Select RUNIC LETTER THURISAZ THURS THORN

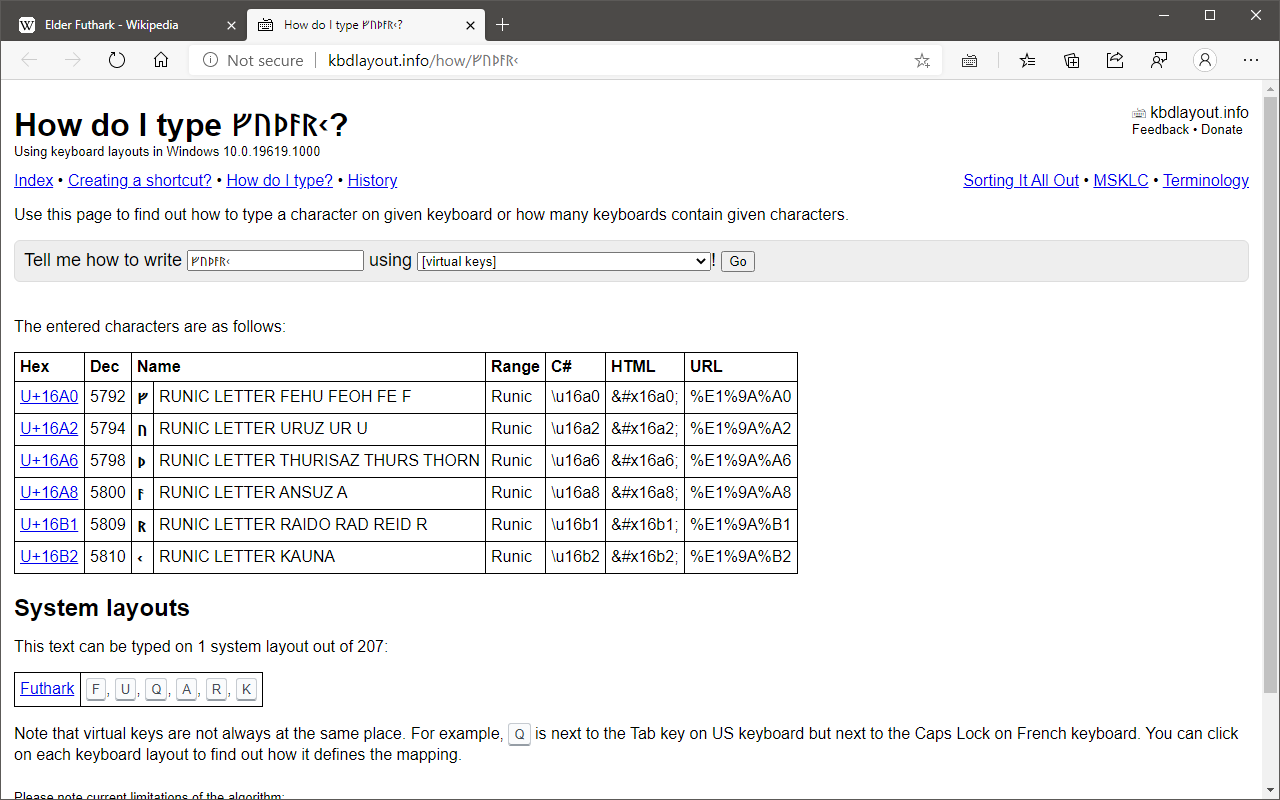319,460
